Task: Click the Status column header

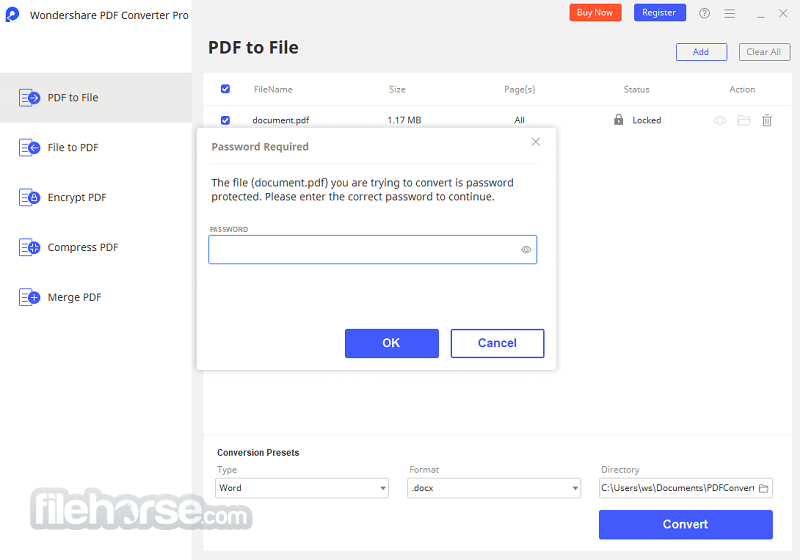Action: 636,89
